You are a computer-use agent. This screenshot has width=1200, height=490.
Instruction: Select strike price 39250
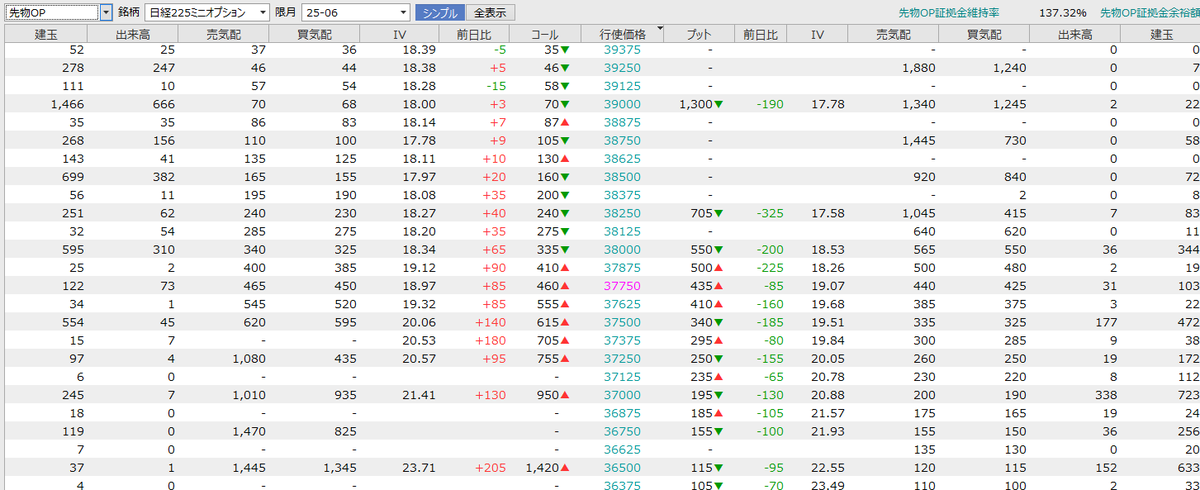coord(623,67)
